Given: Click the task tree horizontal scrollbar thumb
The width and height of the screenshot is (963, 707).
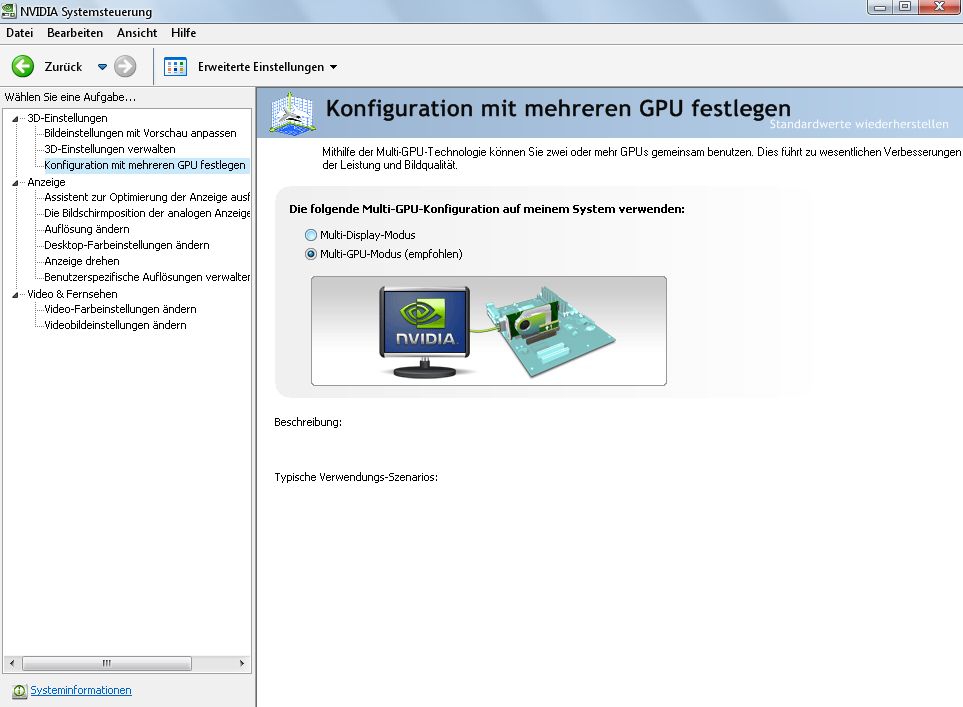Looking at the screenshot, I should click(x=107, y=663).
